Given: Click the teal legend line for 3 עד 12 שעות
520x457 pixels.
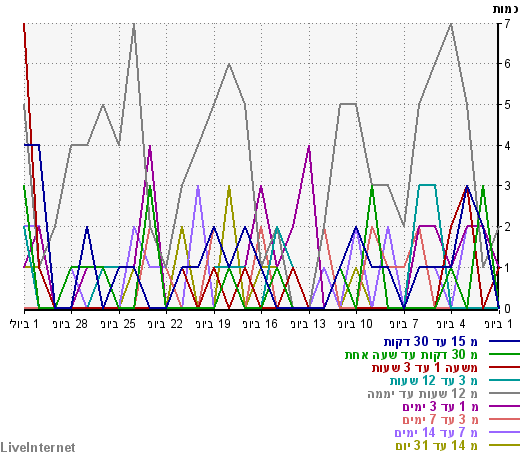Looking at the screenshot, I should (x=504, y=380).
